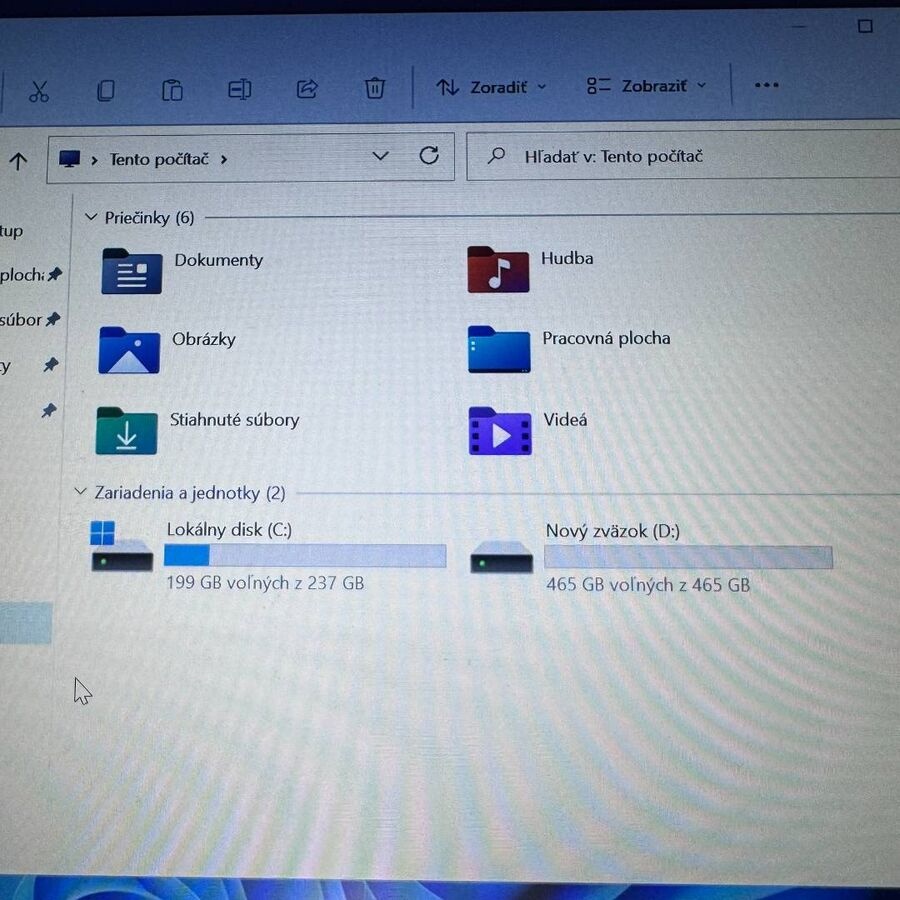Click the Up arrow navigation button
This screenshot has width=900, height=900.
[18, 161]
